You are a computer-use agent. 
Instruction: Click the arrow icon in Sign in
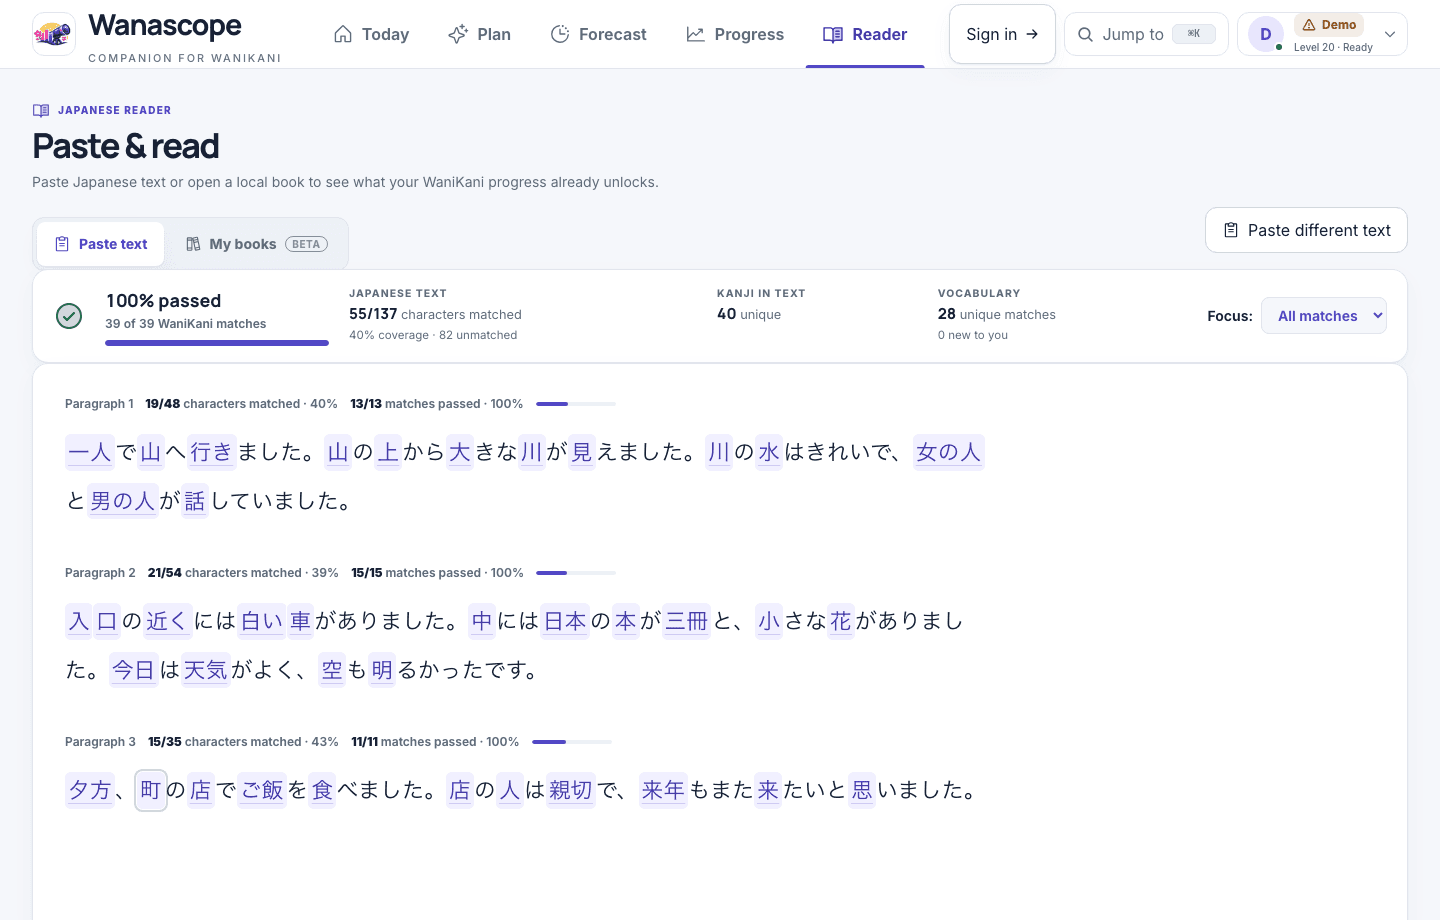click(x=1032, y=34)
